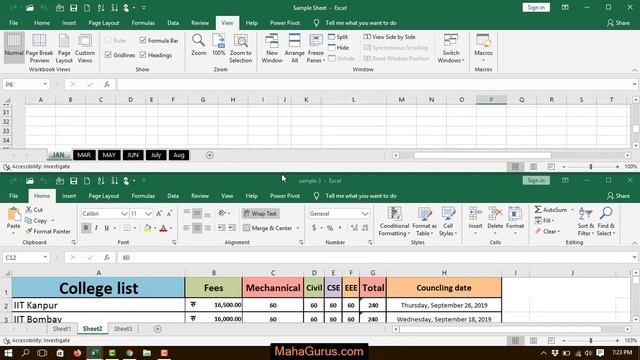Select MAR sheet tab

[x=84, y=155]
